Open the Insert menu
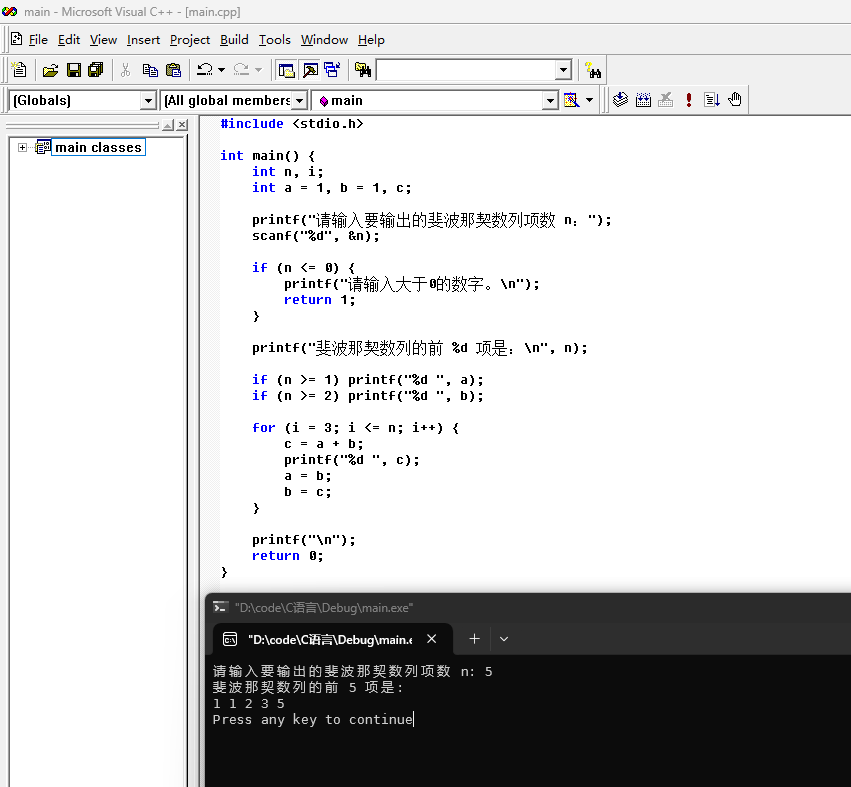 click(143, 40)
